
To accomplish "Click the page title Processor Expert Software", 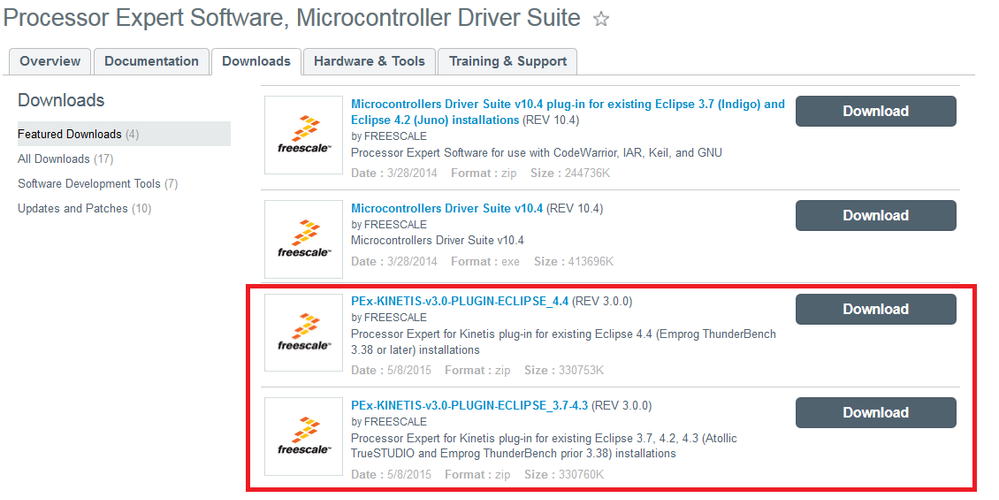I will pos(292,18).
